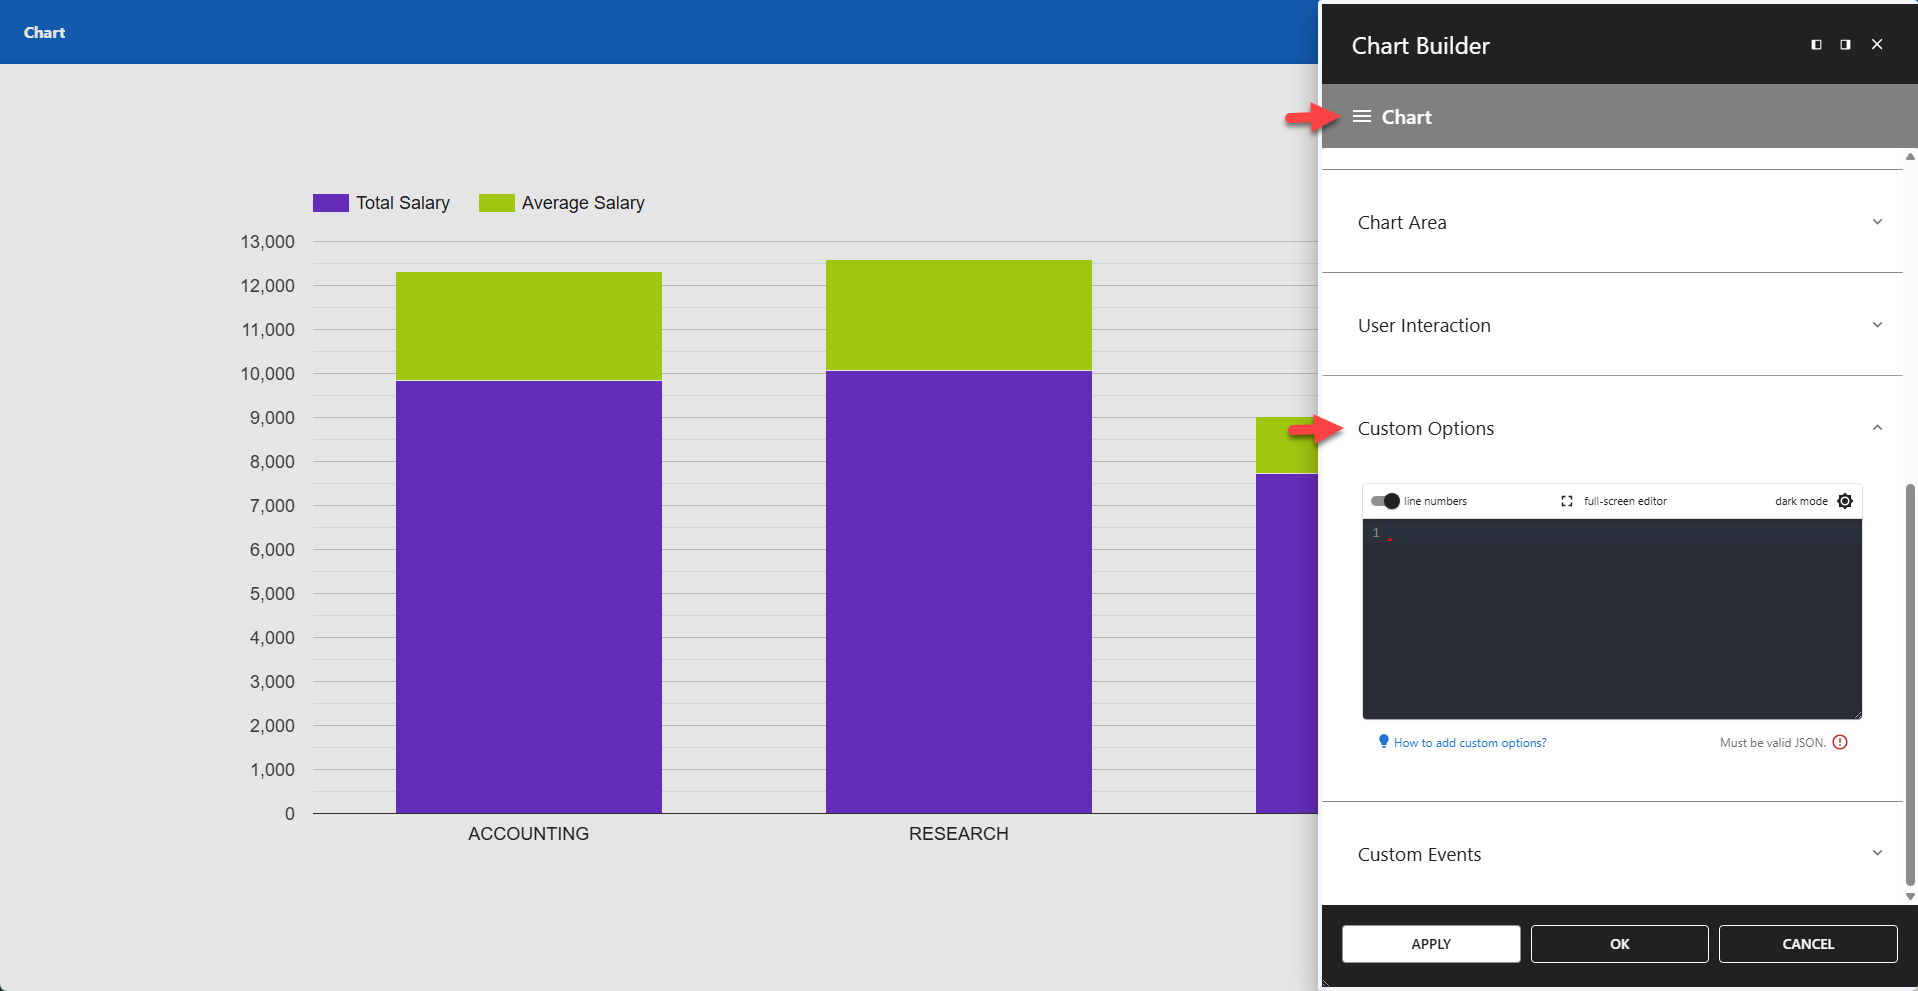Dock Chart Builder panel to the right

pyautogui.click(x=1845, y=44)
